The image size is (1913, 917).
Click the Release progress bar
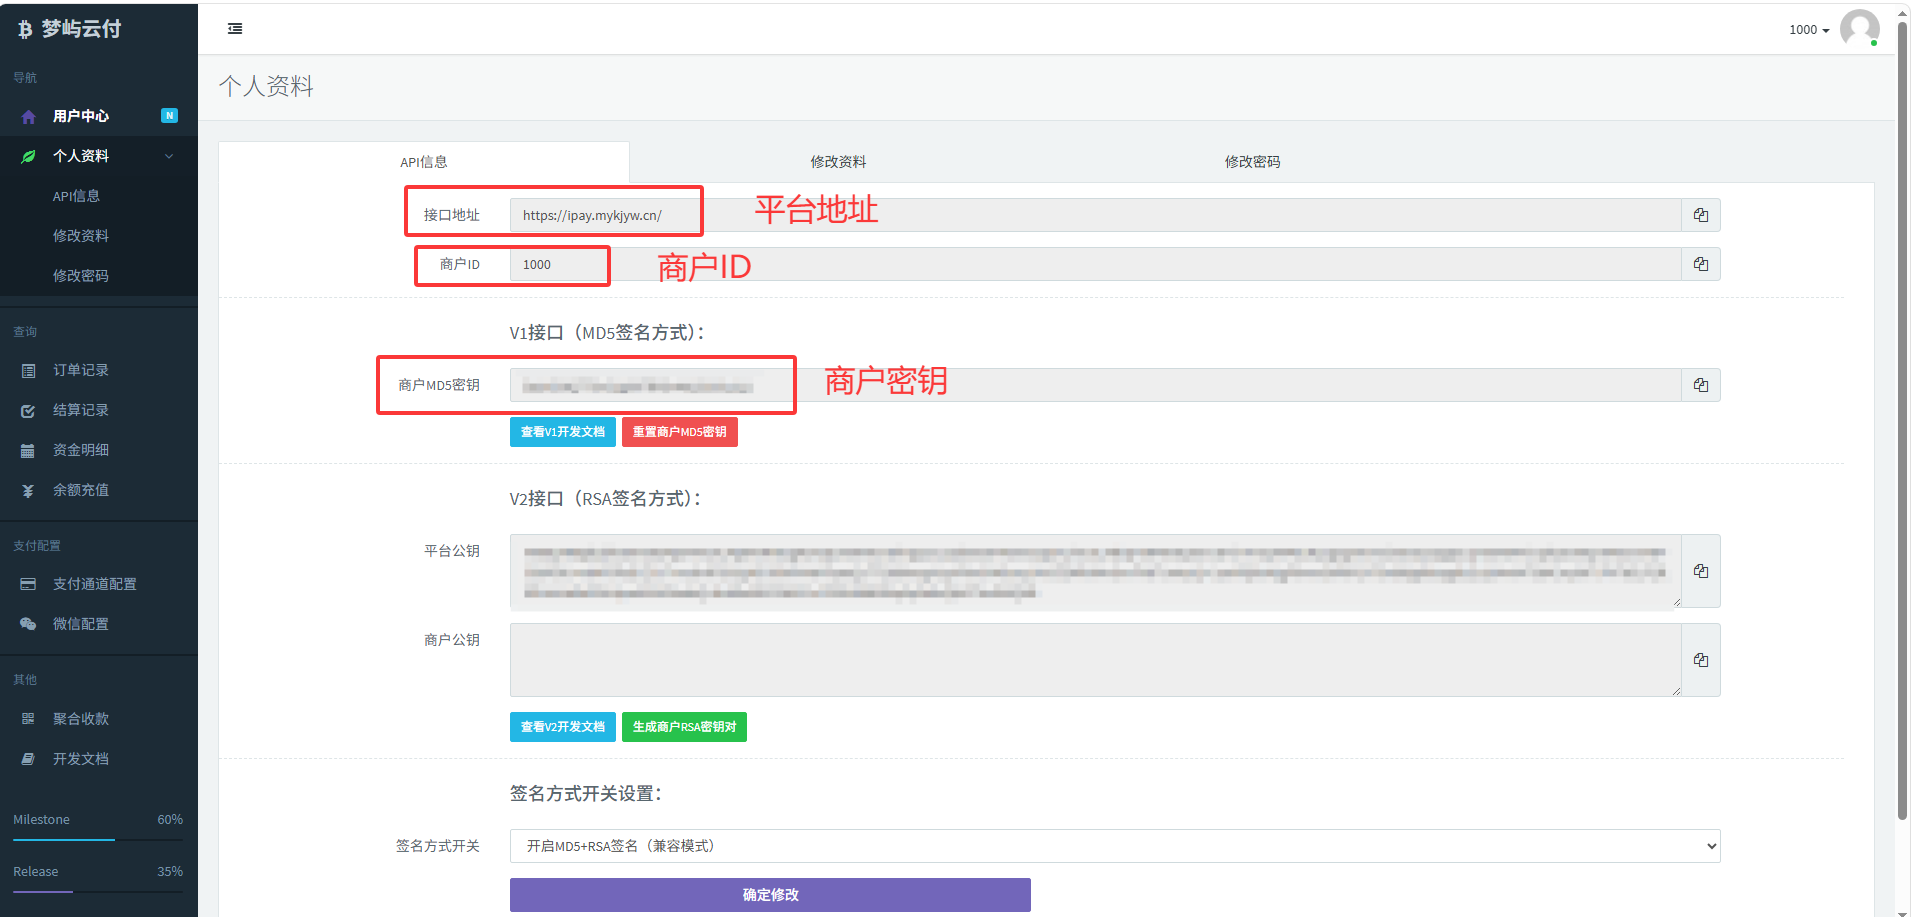coord(98,891)
